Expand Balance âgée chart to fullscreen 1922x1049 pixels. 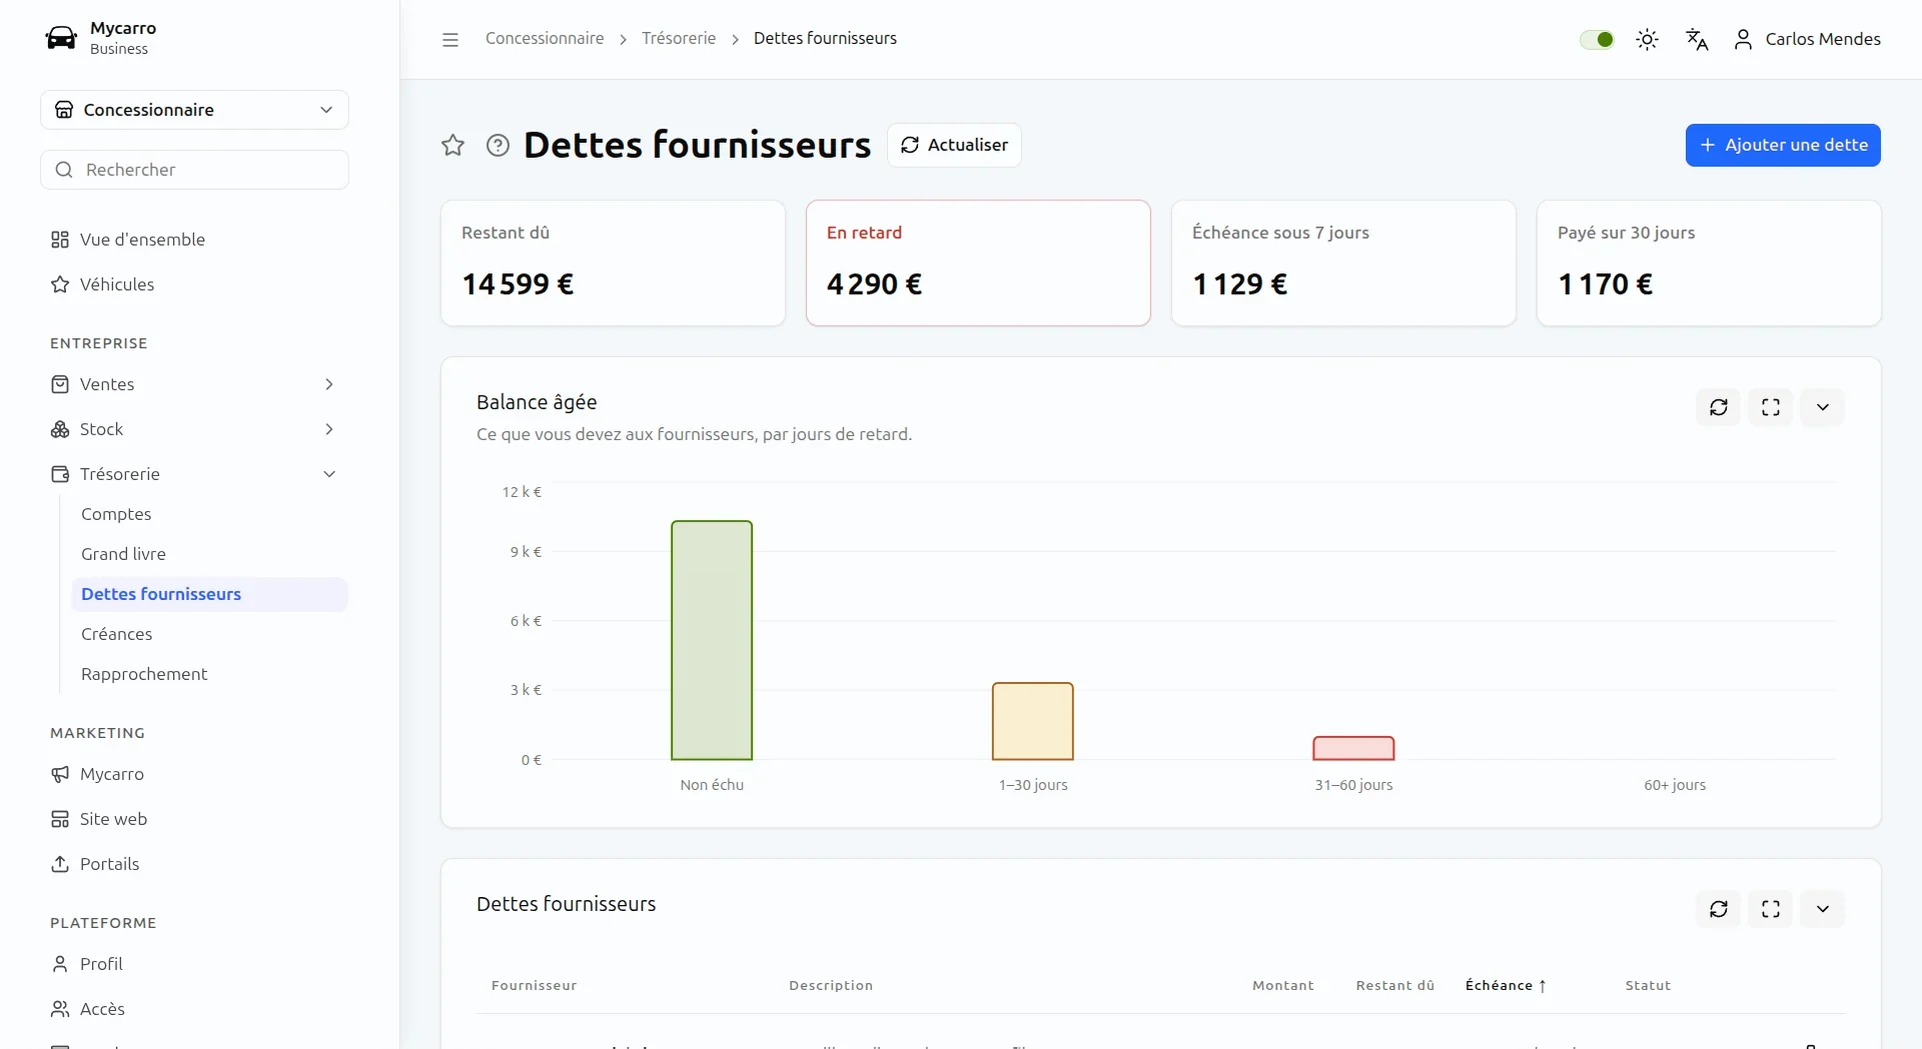pyautogui.click(x=1771, y=407)
